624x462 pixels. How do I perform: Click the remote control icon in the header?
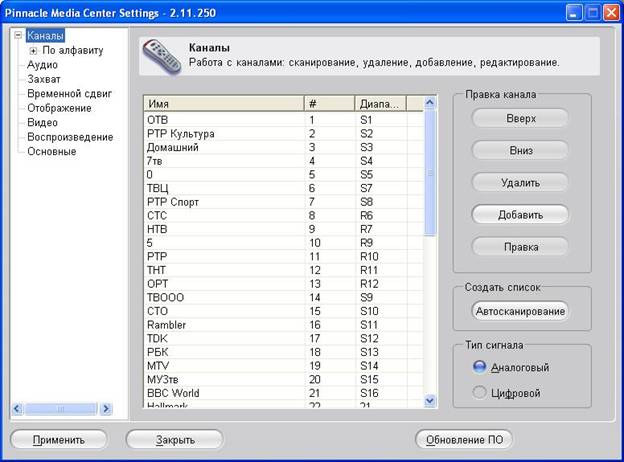162,57
